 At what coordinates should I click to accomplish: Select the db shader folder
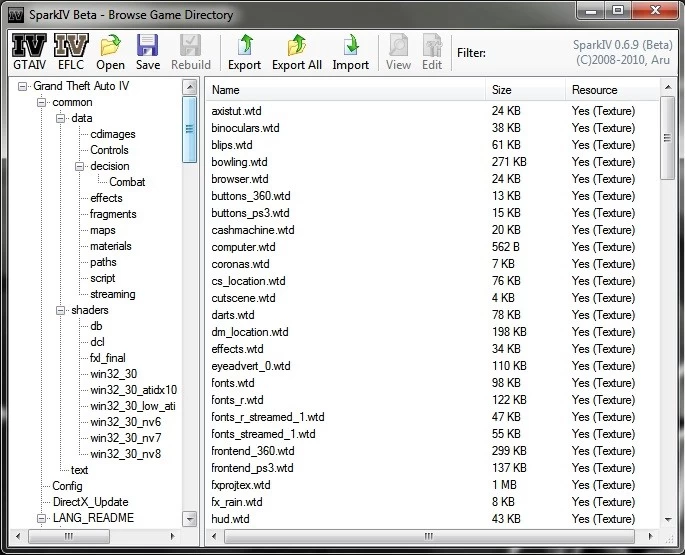point(96,326)
